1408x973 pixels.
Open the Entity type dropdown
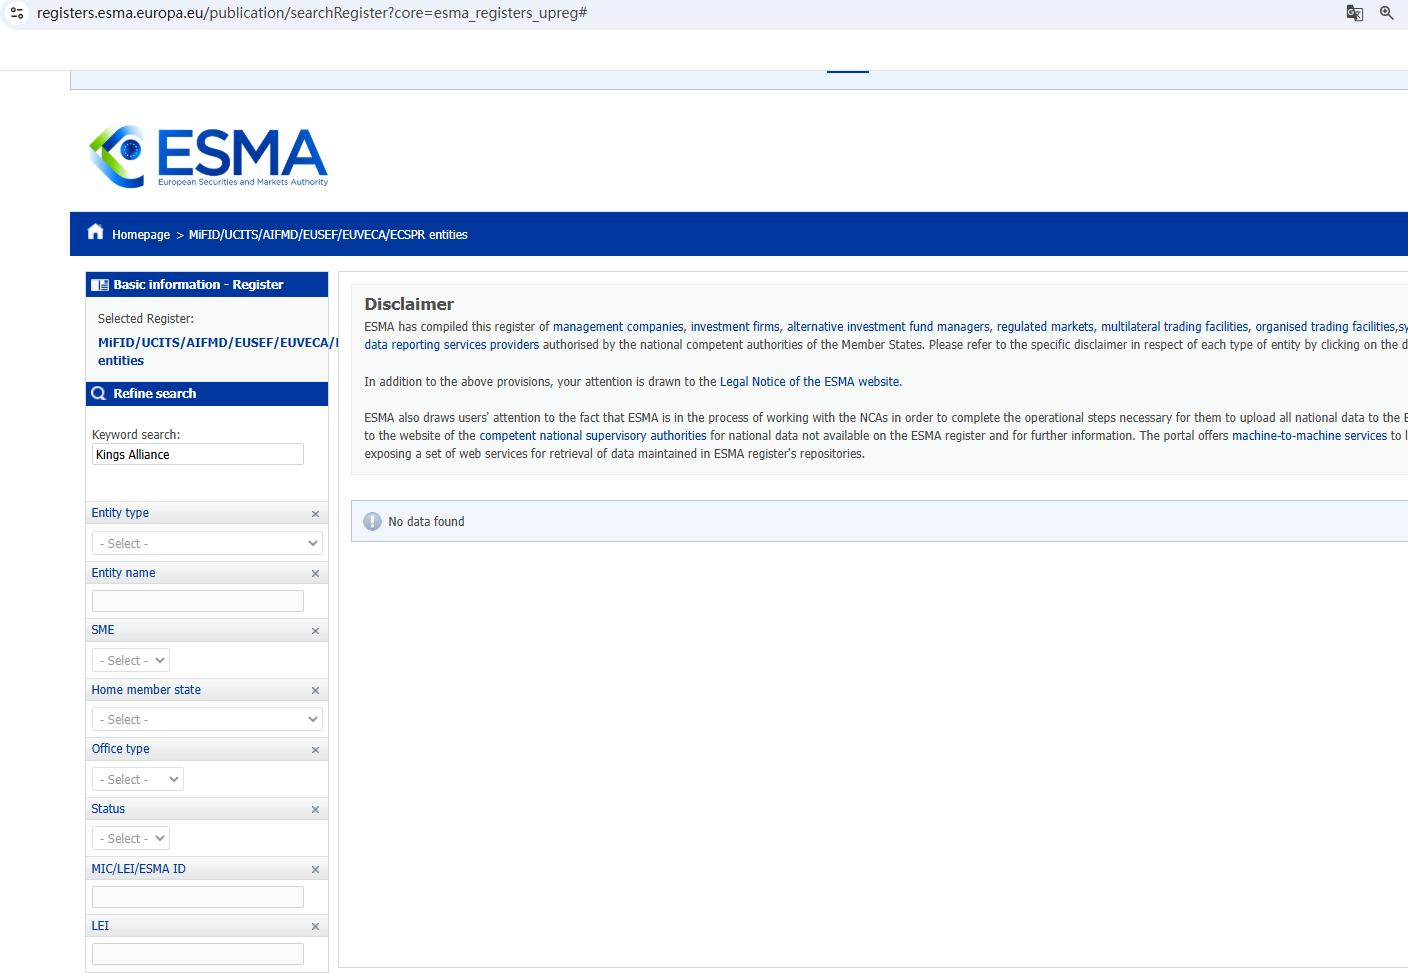(207, 543)
